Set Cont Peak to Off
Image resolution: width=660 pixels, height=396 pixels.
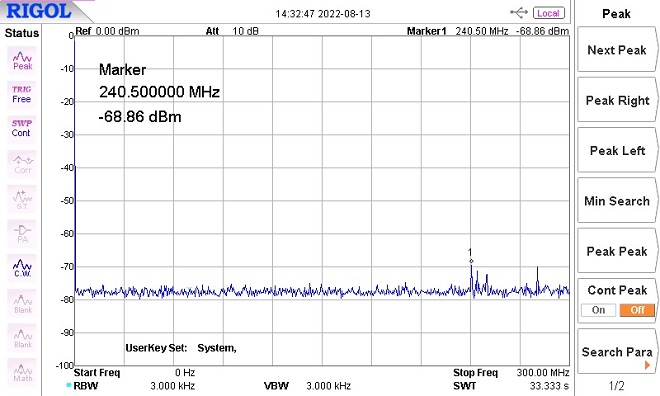[637, 310]
